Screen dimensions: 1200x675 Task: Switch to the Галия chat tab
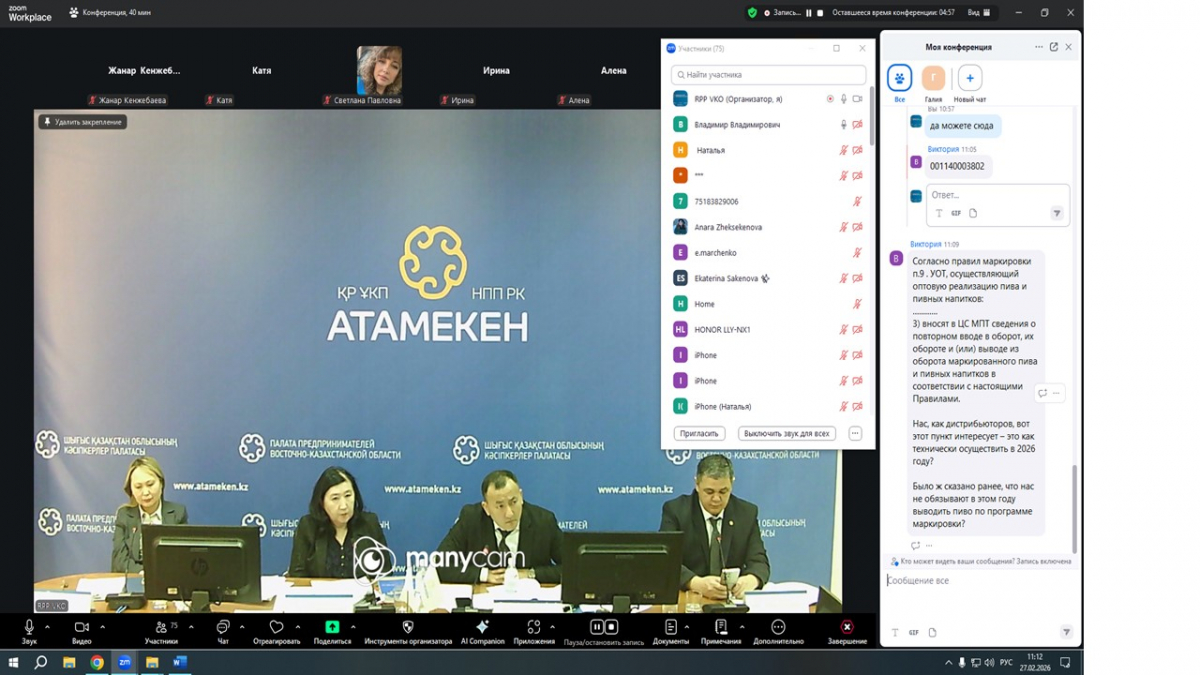[x=933, y=78]
